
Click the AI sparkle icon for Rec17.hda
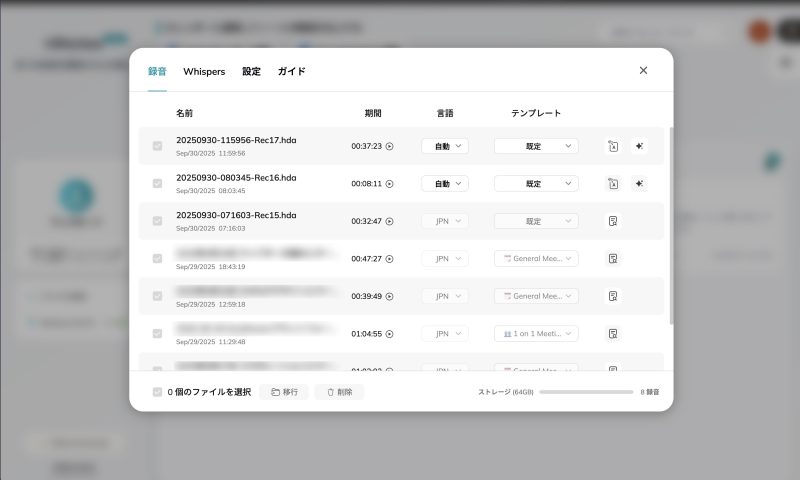639,146
